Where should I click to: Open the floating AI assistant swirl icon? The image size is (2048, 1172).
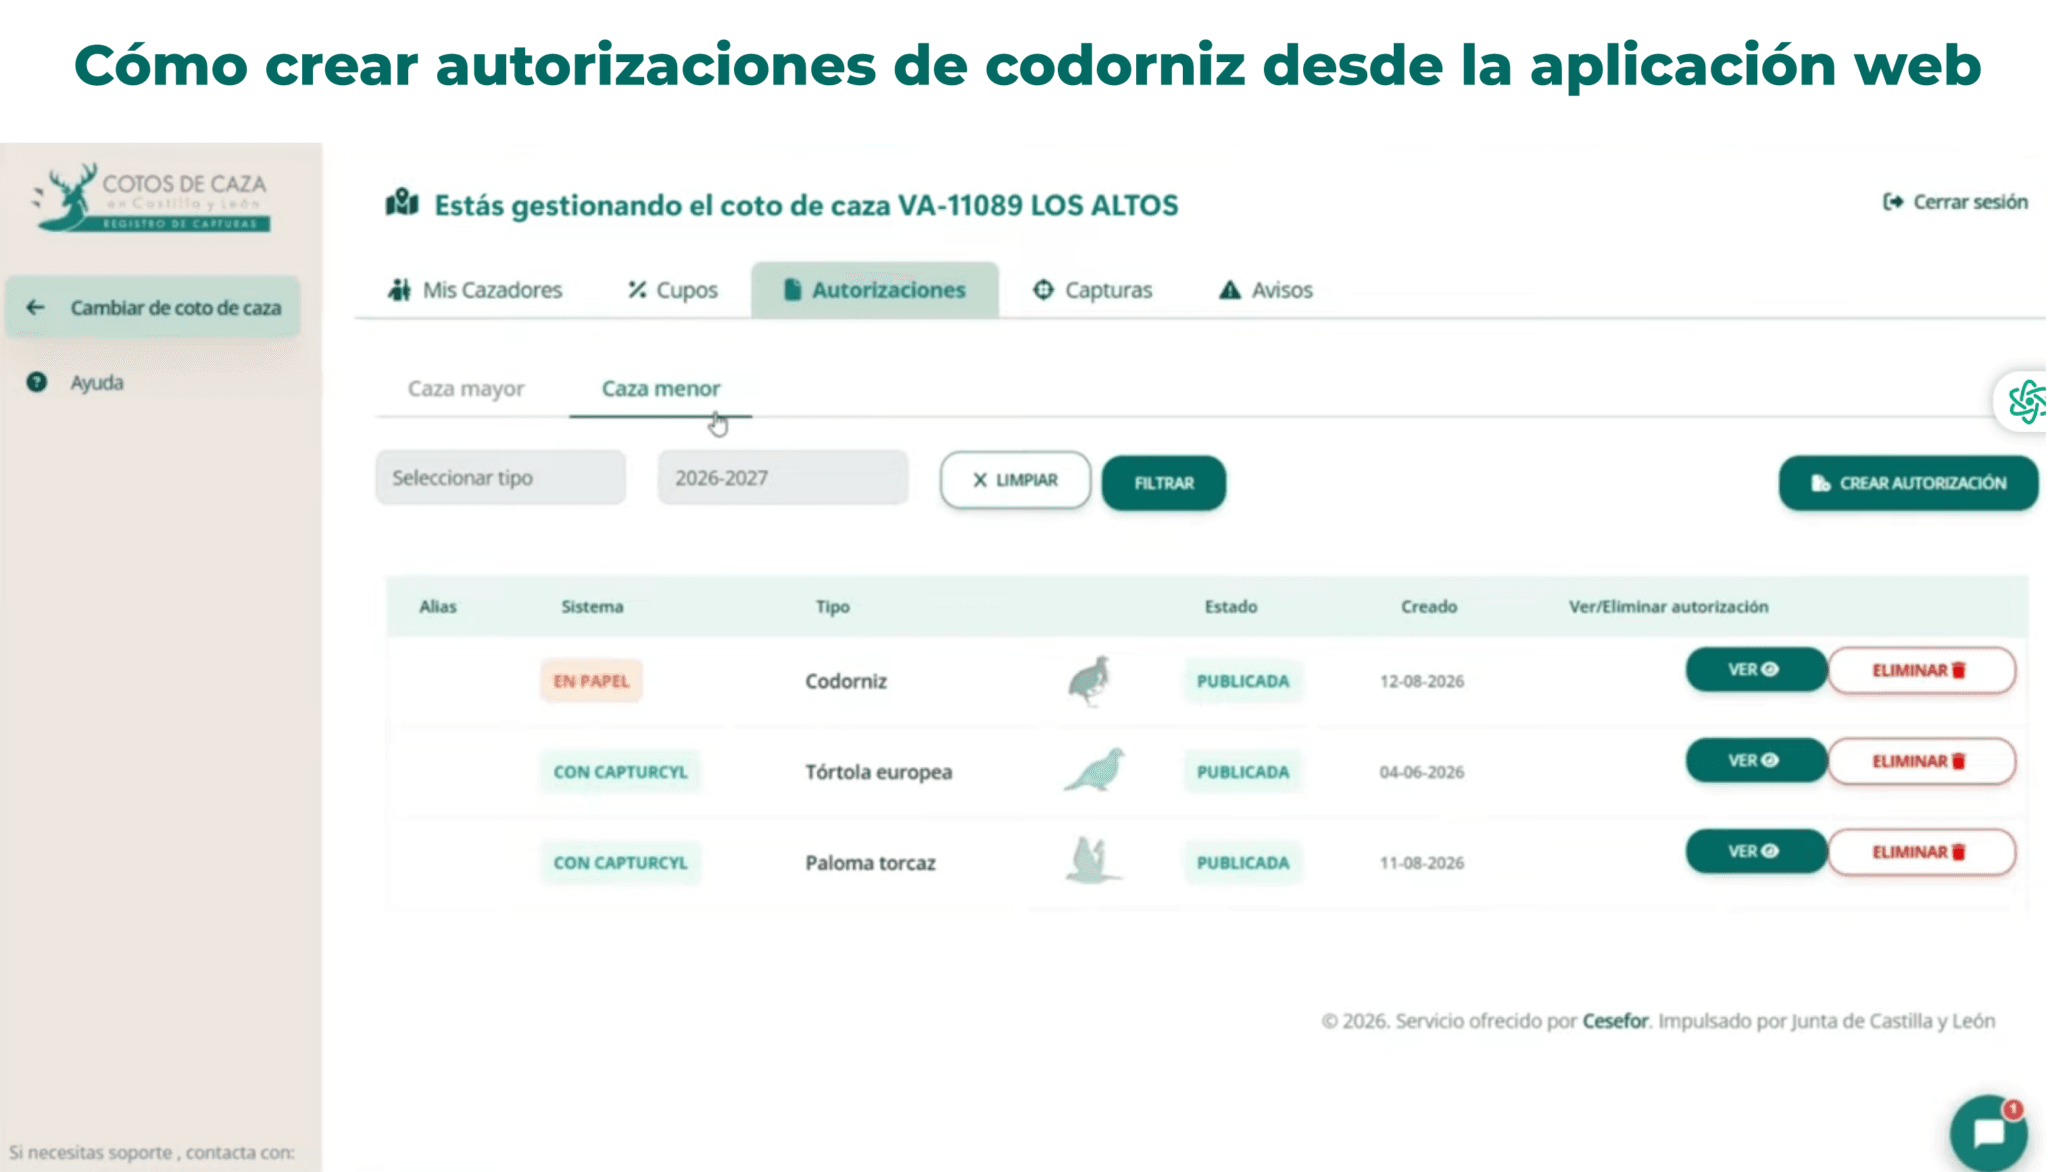(2026, 401)
